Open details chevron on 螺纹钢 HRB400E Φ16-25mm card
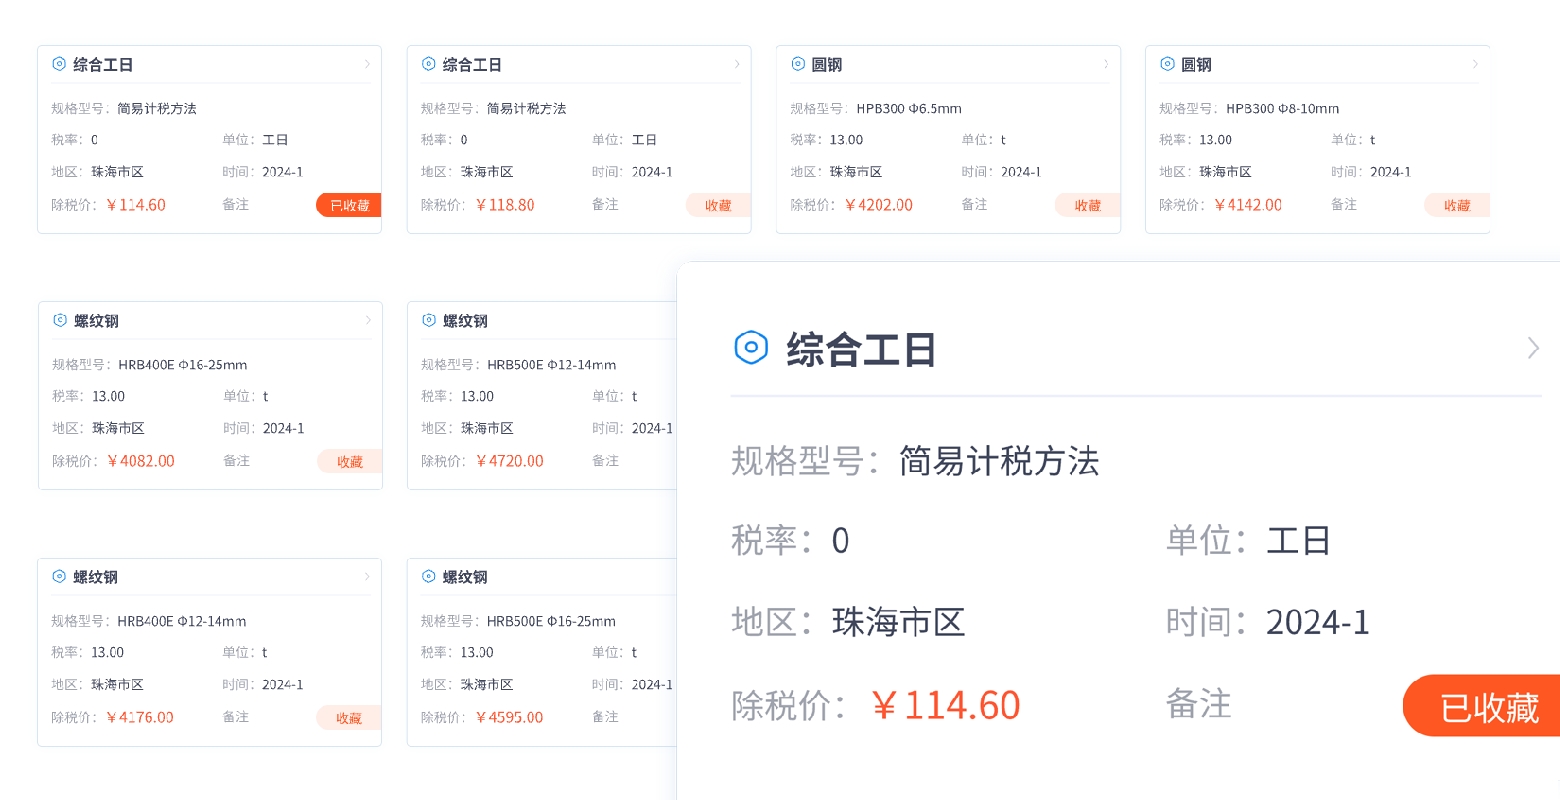This screenshot has width=1560, height=800. pyautogui.click(x=368, y=320)
